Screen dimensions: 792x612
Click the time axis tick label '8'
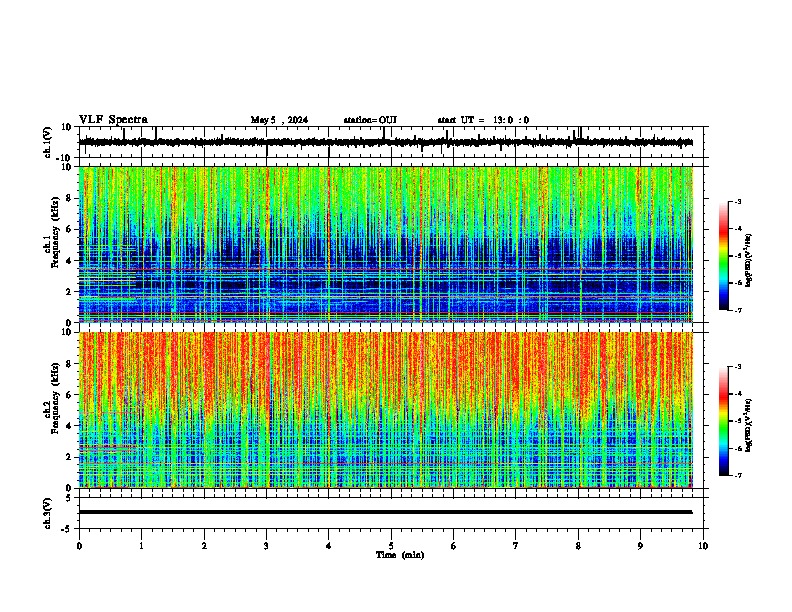(578, 546)
